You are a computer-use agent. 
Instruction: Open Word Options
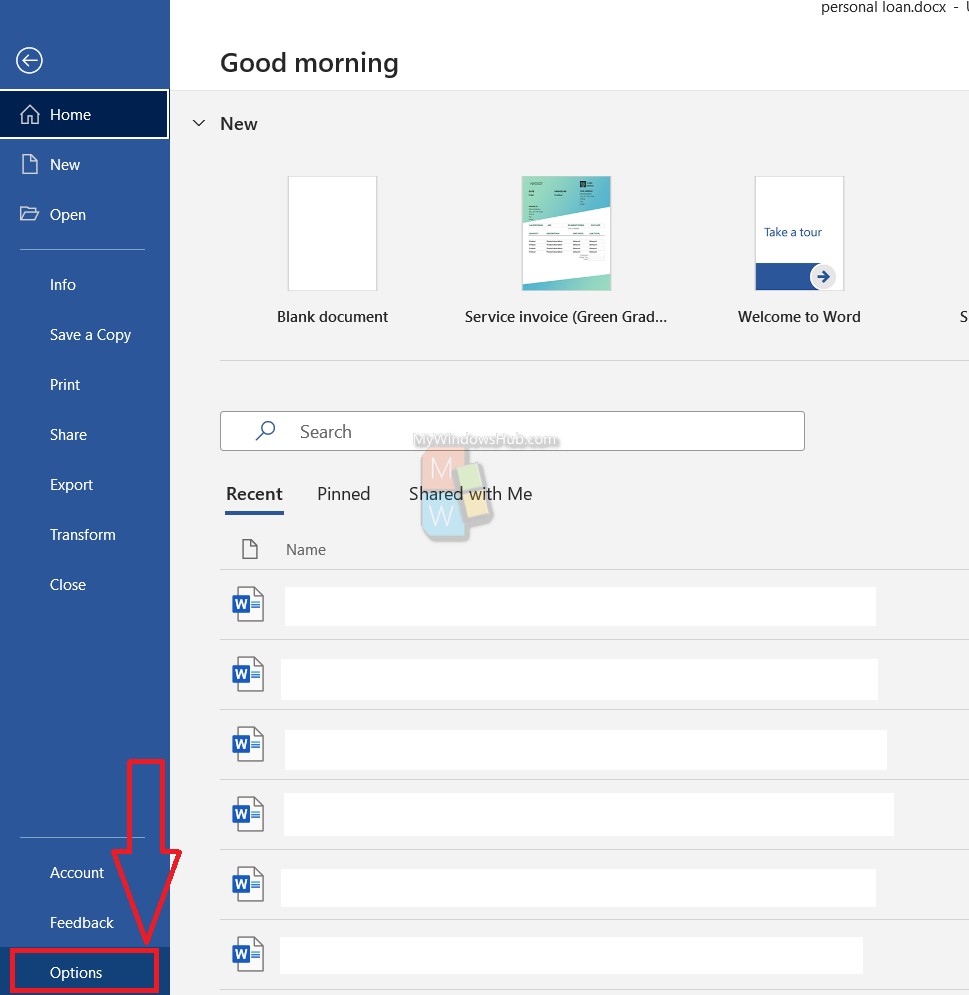(84, 972)
